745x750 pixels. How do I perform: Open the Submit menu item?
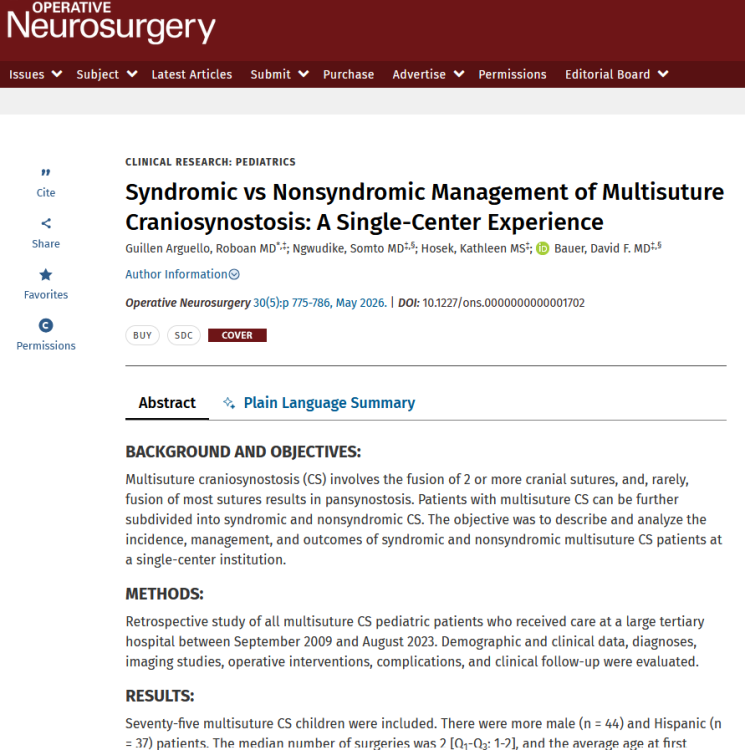pyautogui.click(x=271, y=74)
